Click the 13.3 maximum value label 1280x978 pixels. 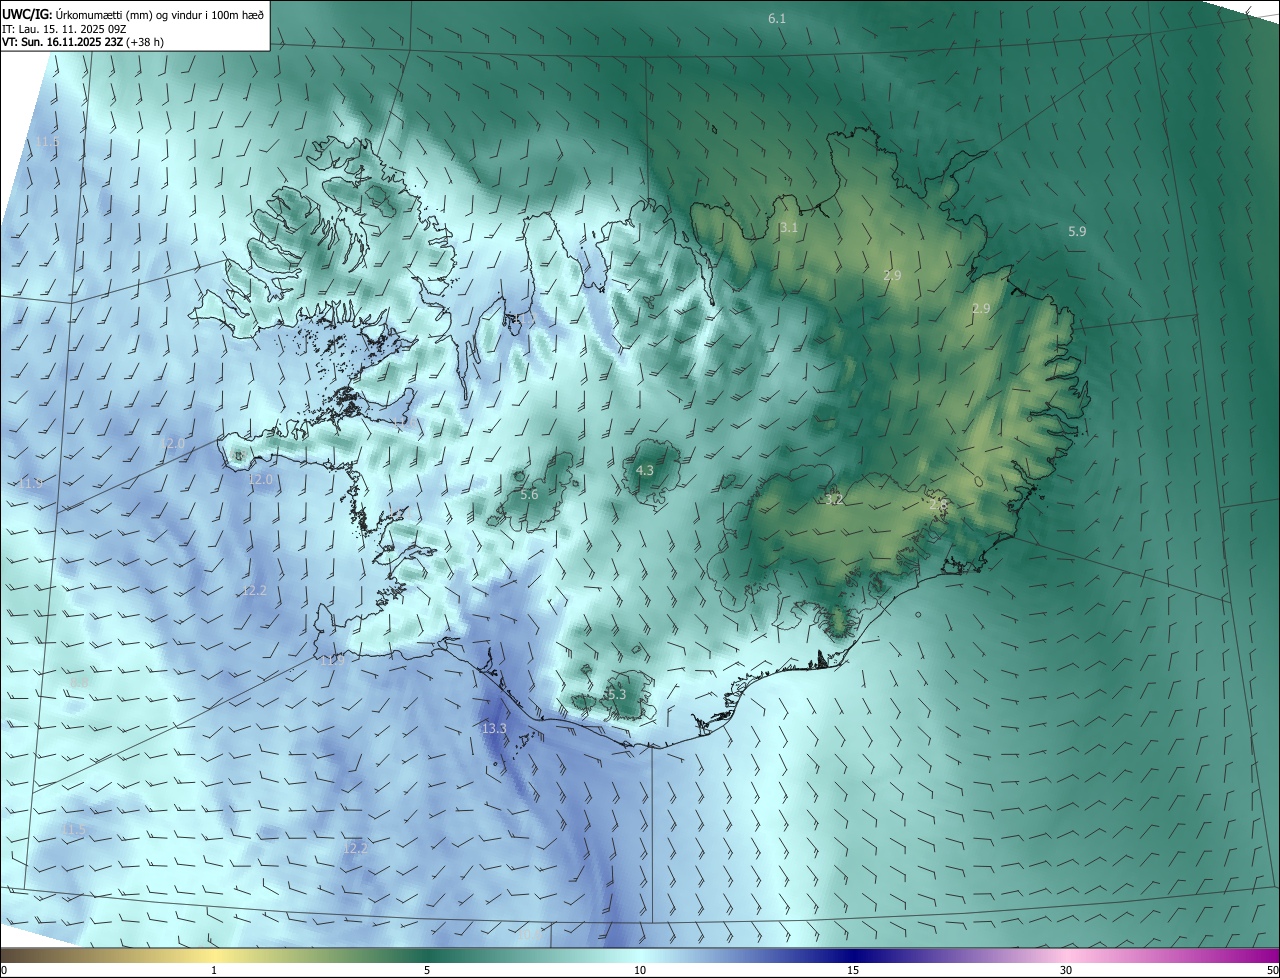point(495,729)
